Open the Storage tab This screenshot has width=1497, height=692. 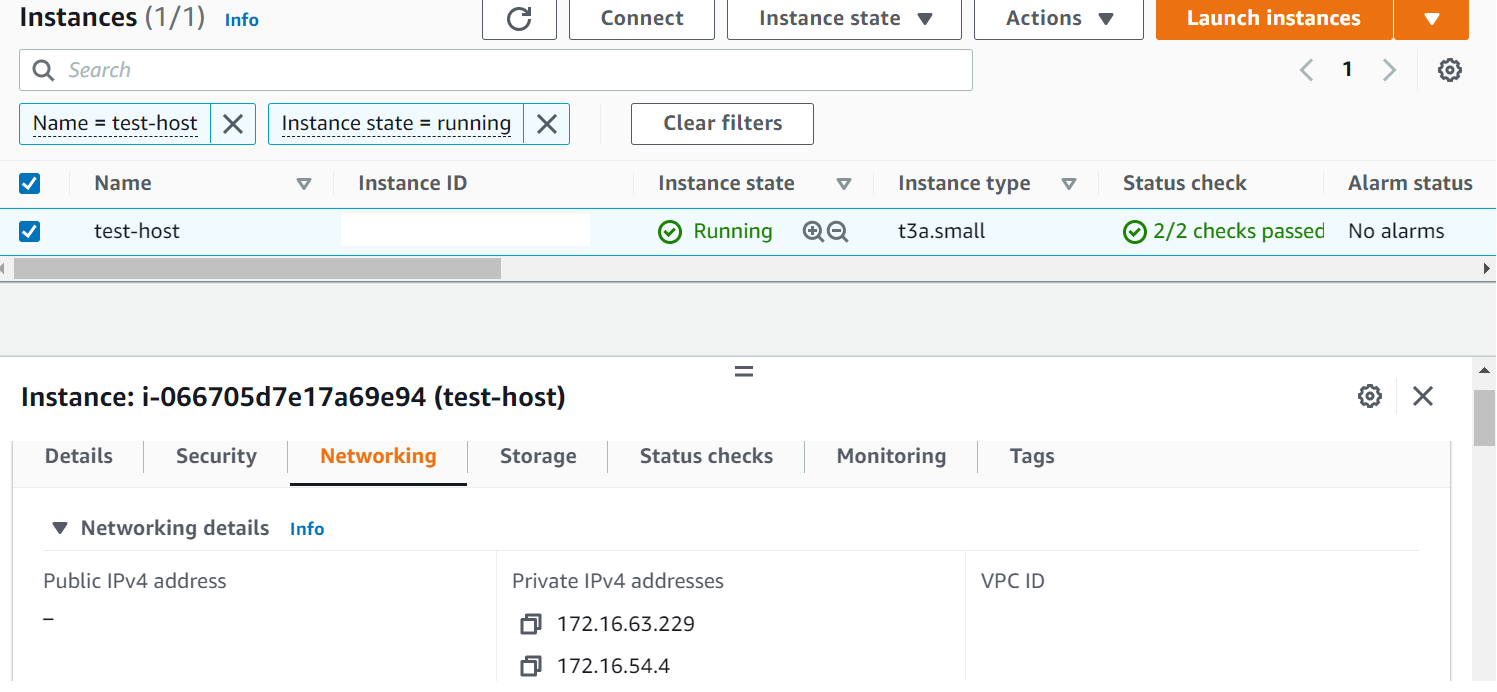click(538, 456)
